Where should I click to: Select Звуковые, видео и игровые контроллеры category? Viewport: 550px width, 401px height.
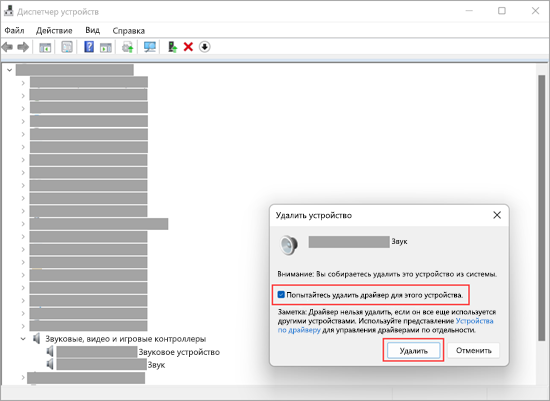click(x=126, y=339)
